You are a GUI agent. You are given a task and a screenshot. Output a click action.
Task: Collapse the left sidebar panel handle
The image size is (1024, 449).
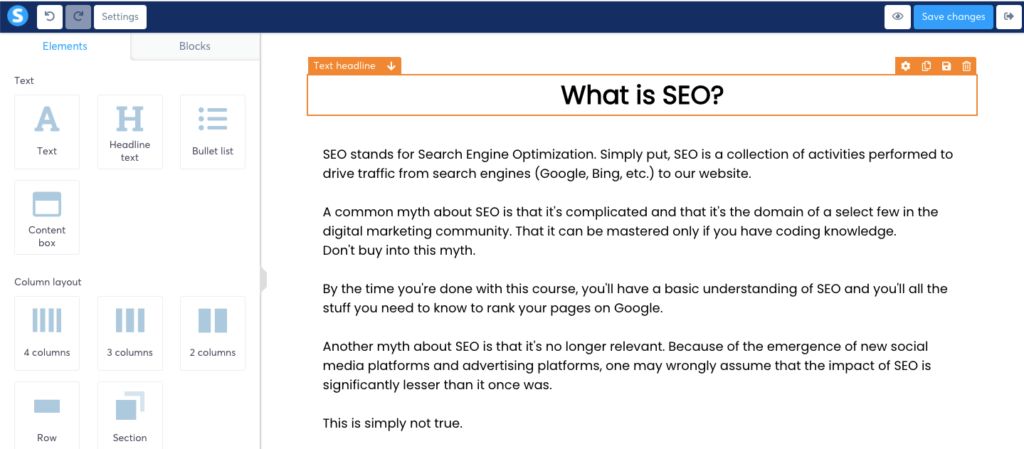click(x=263, y=279)
